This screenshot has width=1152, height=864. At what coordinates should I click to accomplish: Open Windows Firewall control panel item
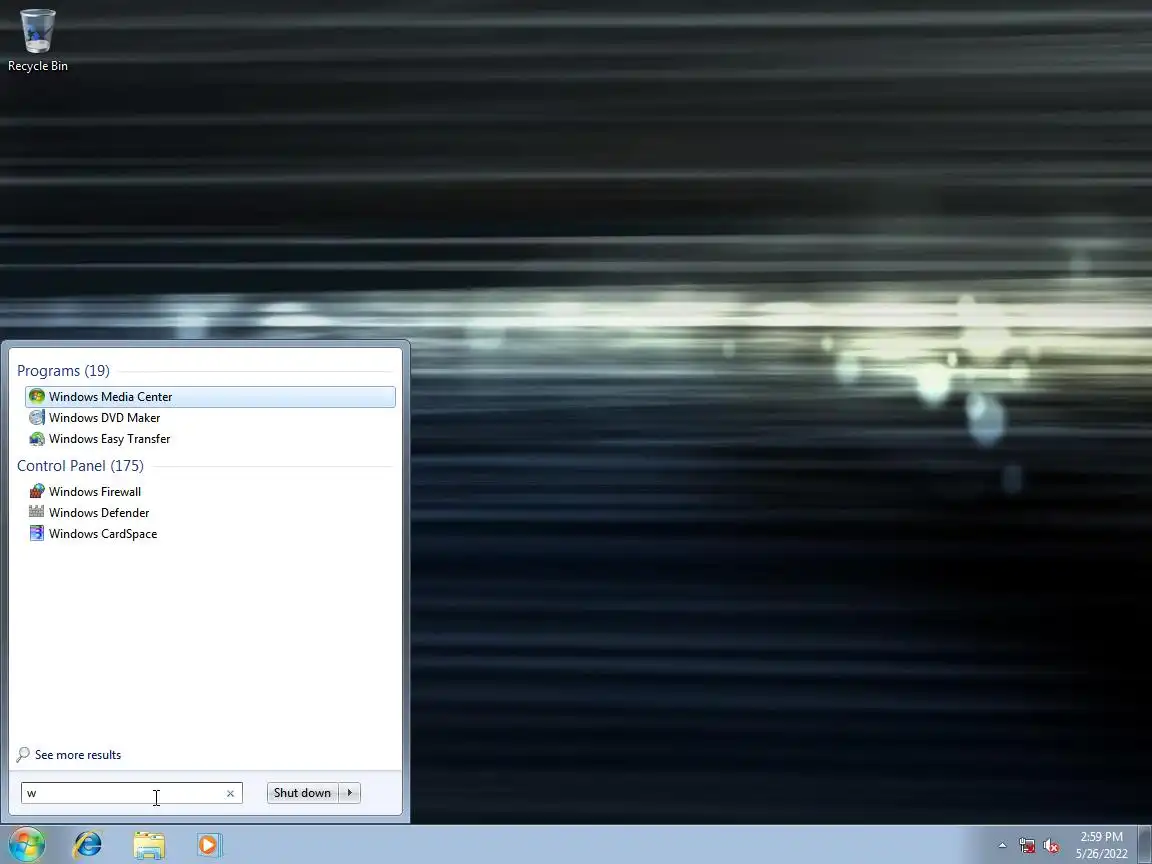point(210,492)
